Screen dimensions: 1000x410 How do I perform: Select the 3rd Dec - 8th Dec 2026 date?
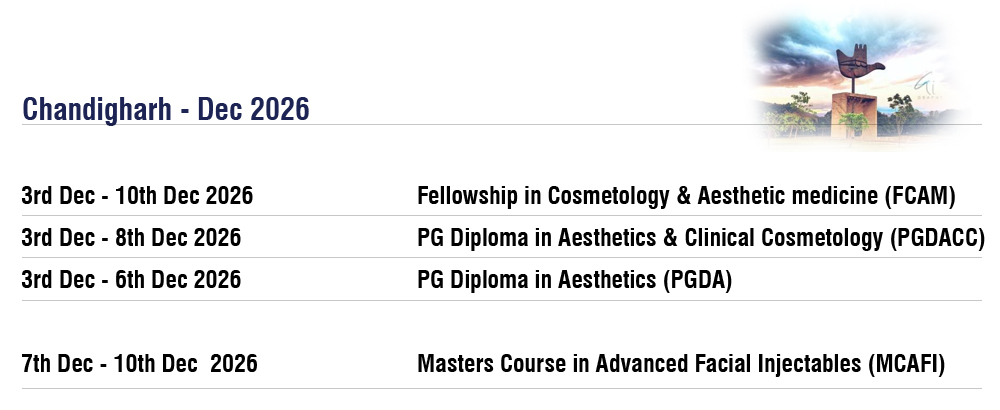[131, 238]
